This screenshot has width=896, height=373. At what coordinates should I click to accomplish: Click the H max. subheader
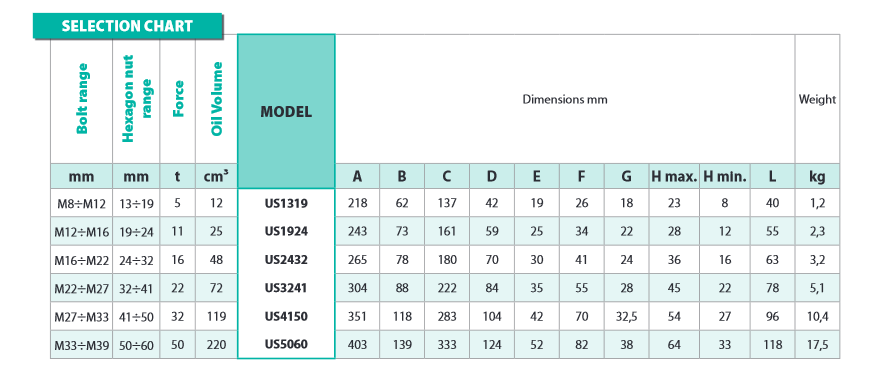pos(674,177)
